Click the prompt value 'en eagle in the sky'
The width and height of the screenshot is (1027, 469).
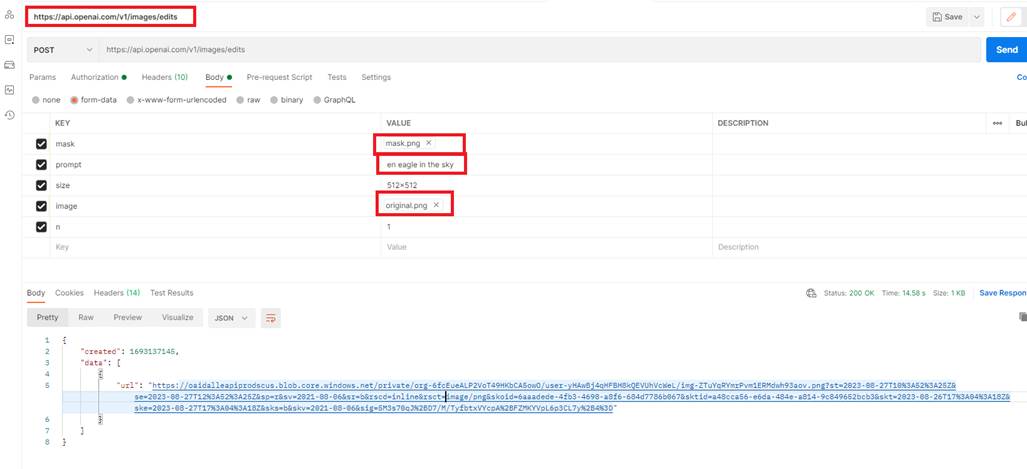pos(420,164)
